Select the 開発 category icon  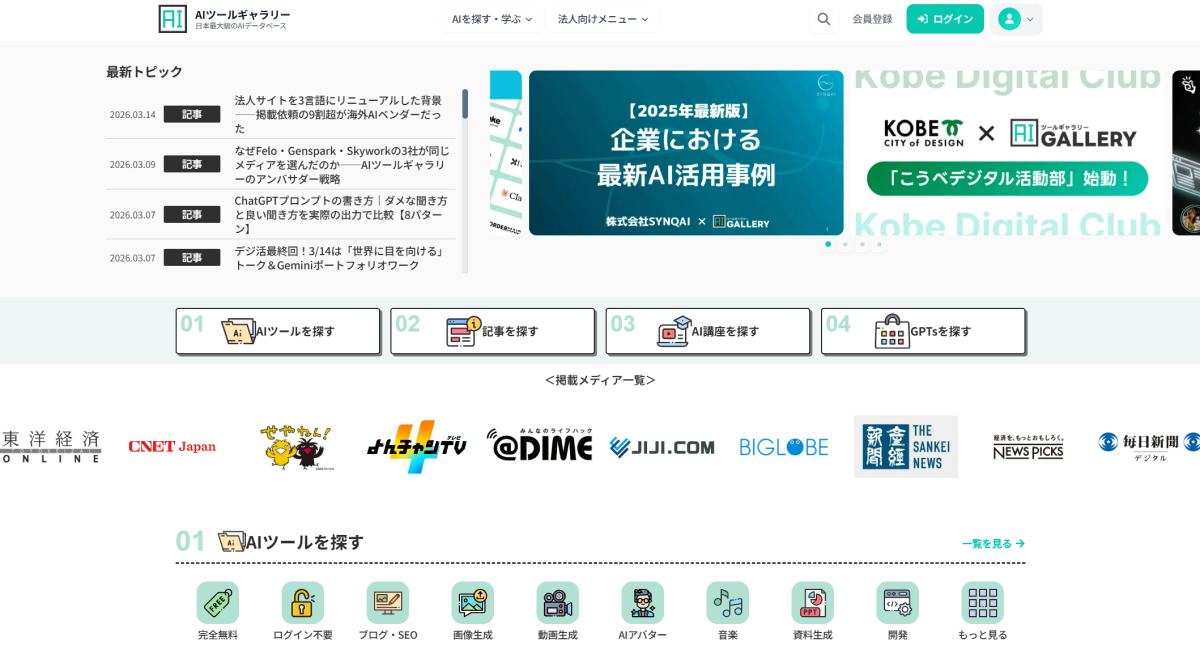coord(898,603)
